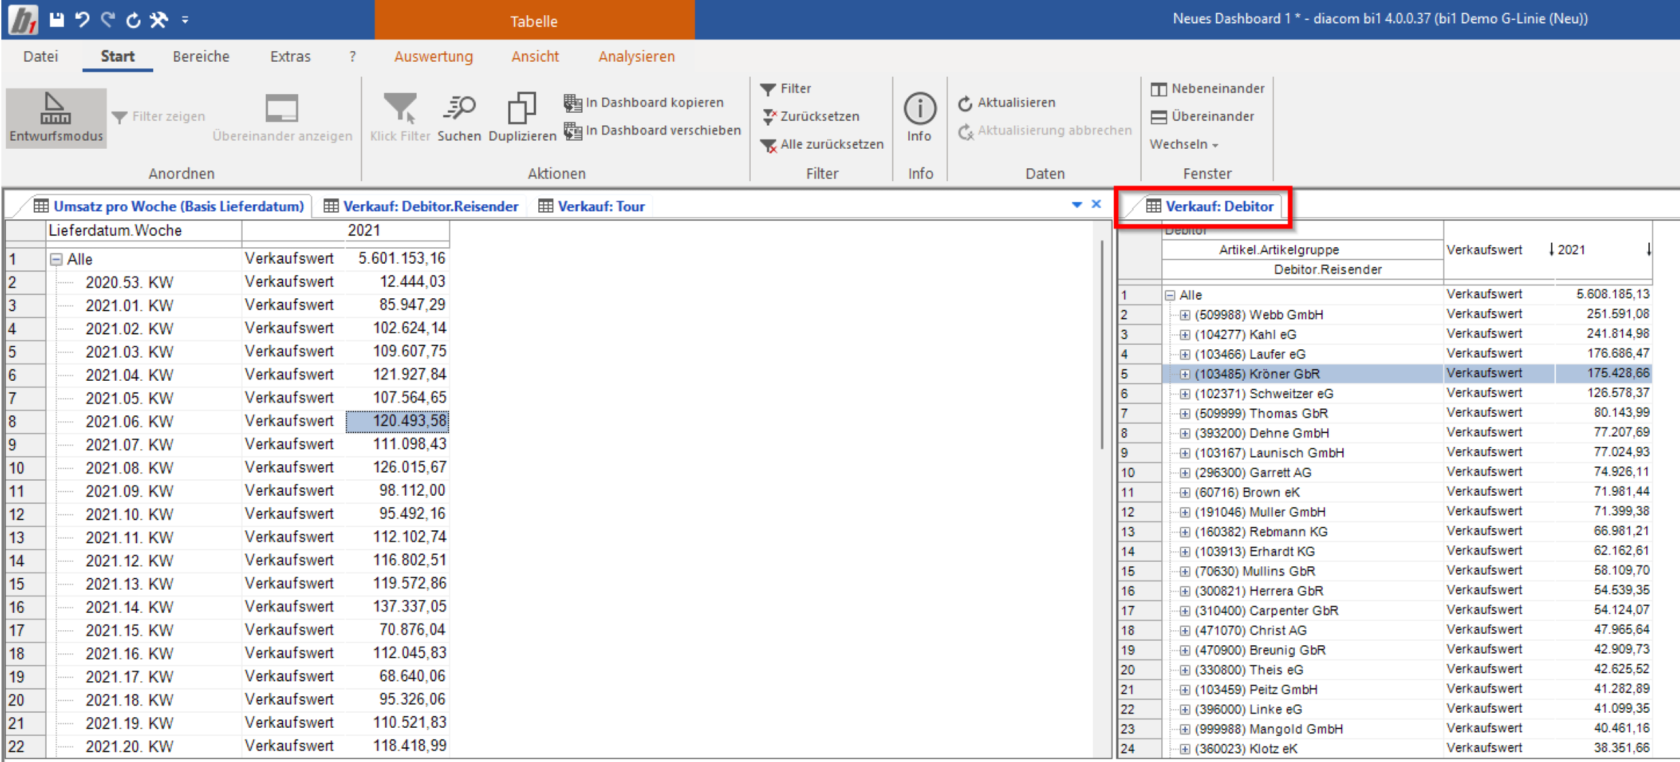The image size is (1680, 762).
Task: Open the Datei menu
Action: (x=41, y=57)
